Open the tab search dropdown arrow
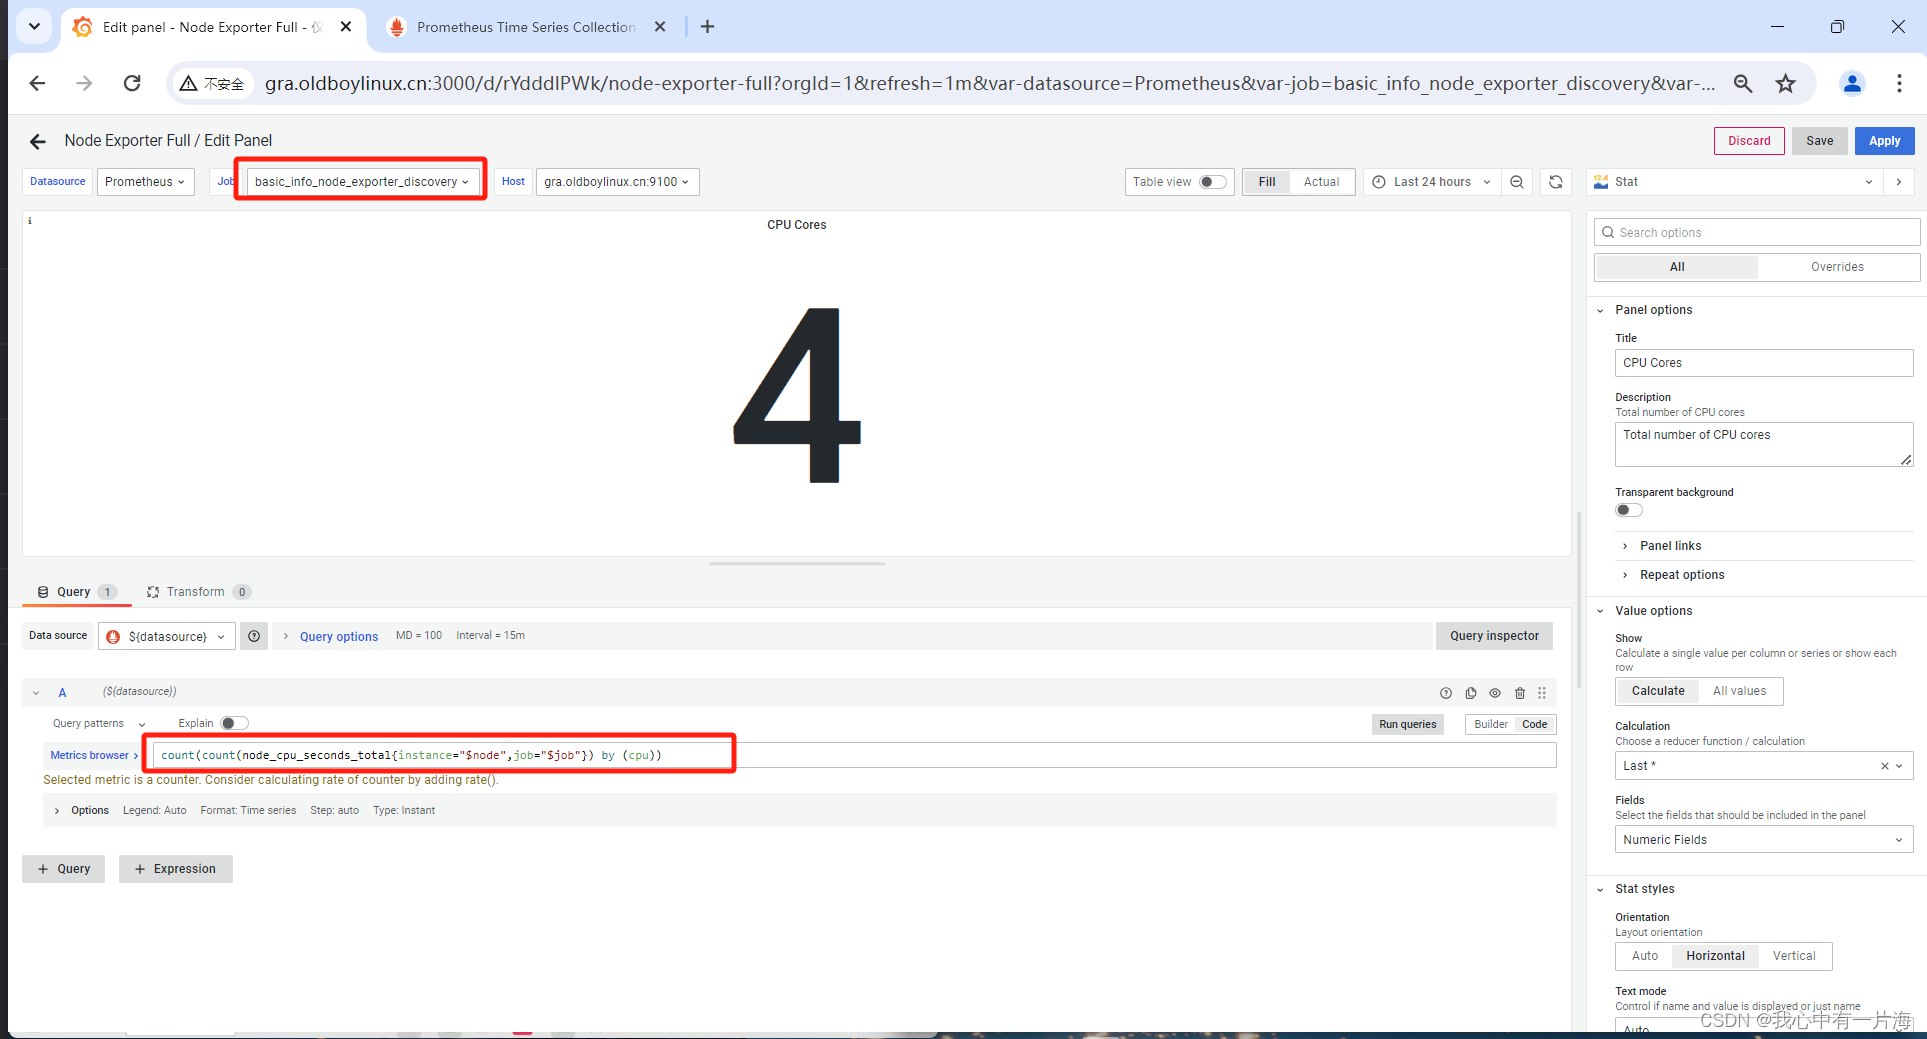The image size is (1927, 1039). tap(34, 26)
